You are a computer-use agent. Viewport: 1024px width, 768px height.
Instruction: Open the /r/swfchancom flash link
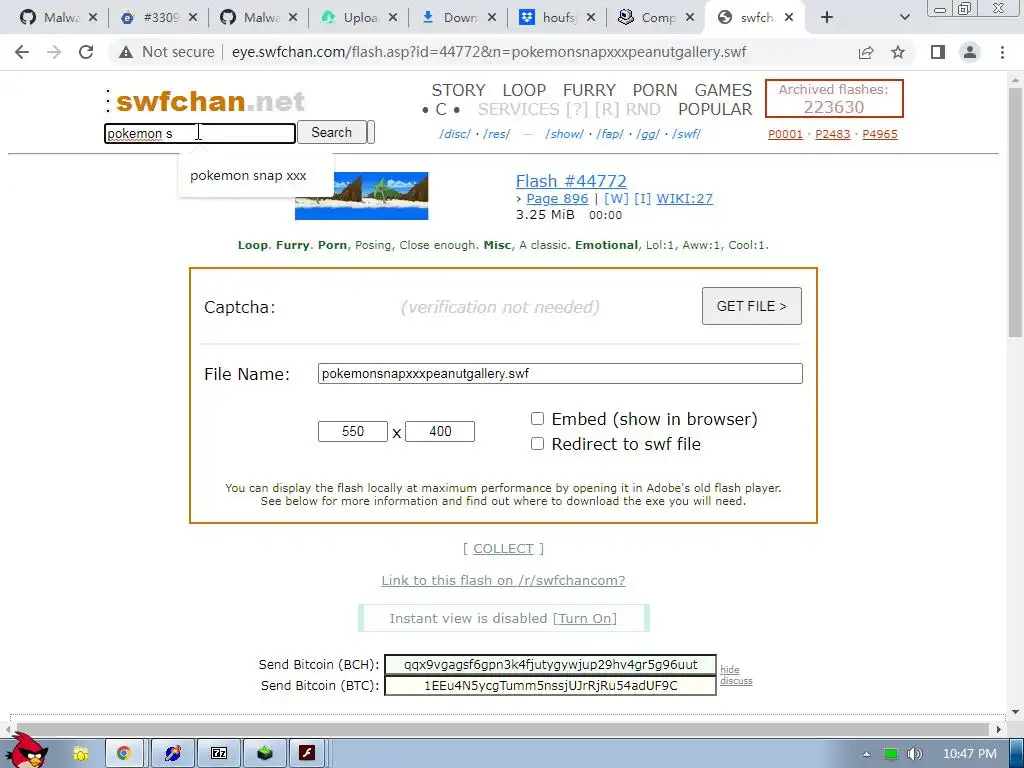[x=503, y=581]
